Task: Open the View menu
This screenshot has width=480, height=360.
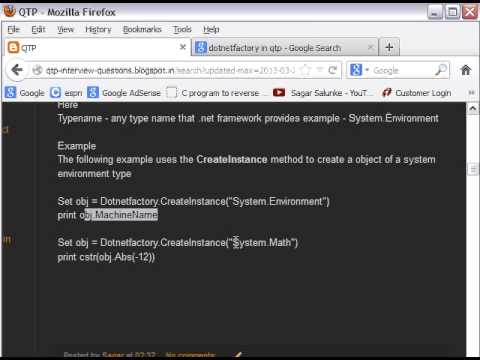Action: click(65, 30)
